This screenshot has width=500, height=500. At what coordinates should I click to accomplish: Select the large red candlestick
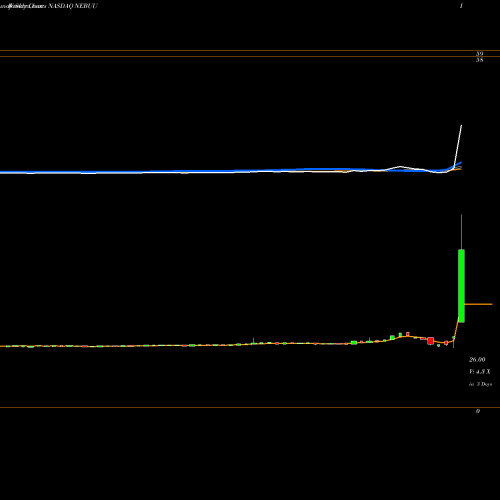[x=430, y=341]
